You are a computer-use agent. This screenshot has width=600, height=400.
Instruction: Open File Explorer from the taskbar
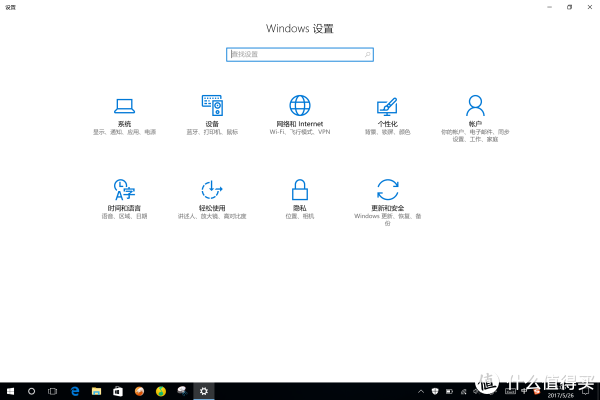tap(96, 391)
